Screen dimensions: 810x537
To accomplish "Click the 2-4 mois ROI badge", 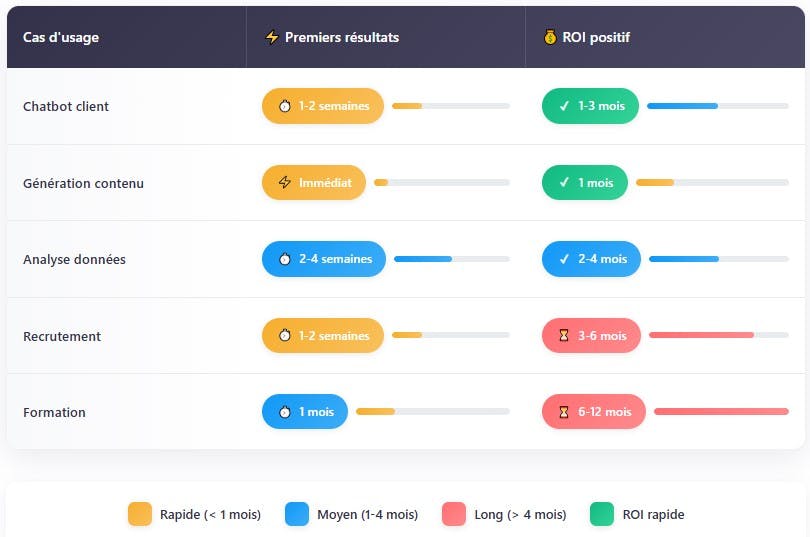I will [591, 259].
